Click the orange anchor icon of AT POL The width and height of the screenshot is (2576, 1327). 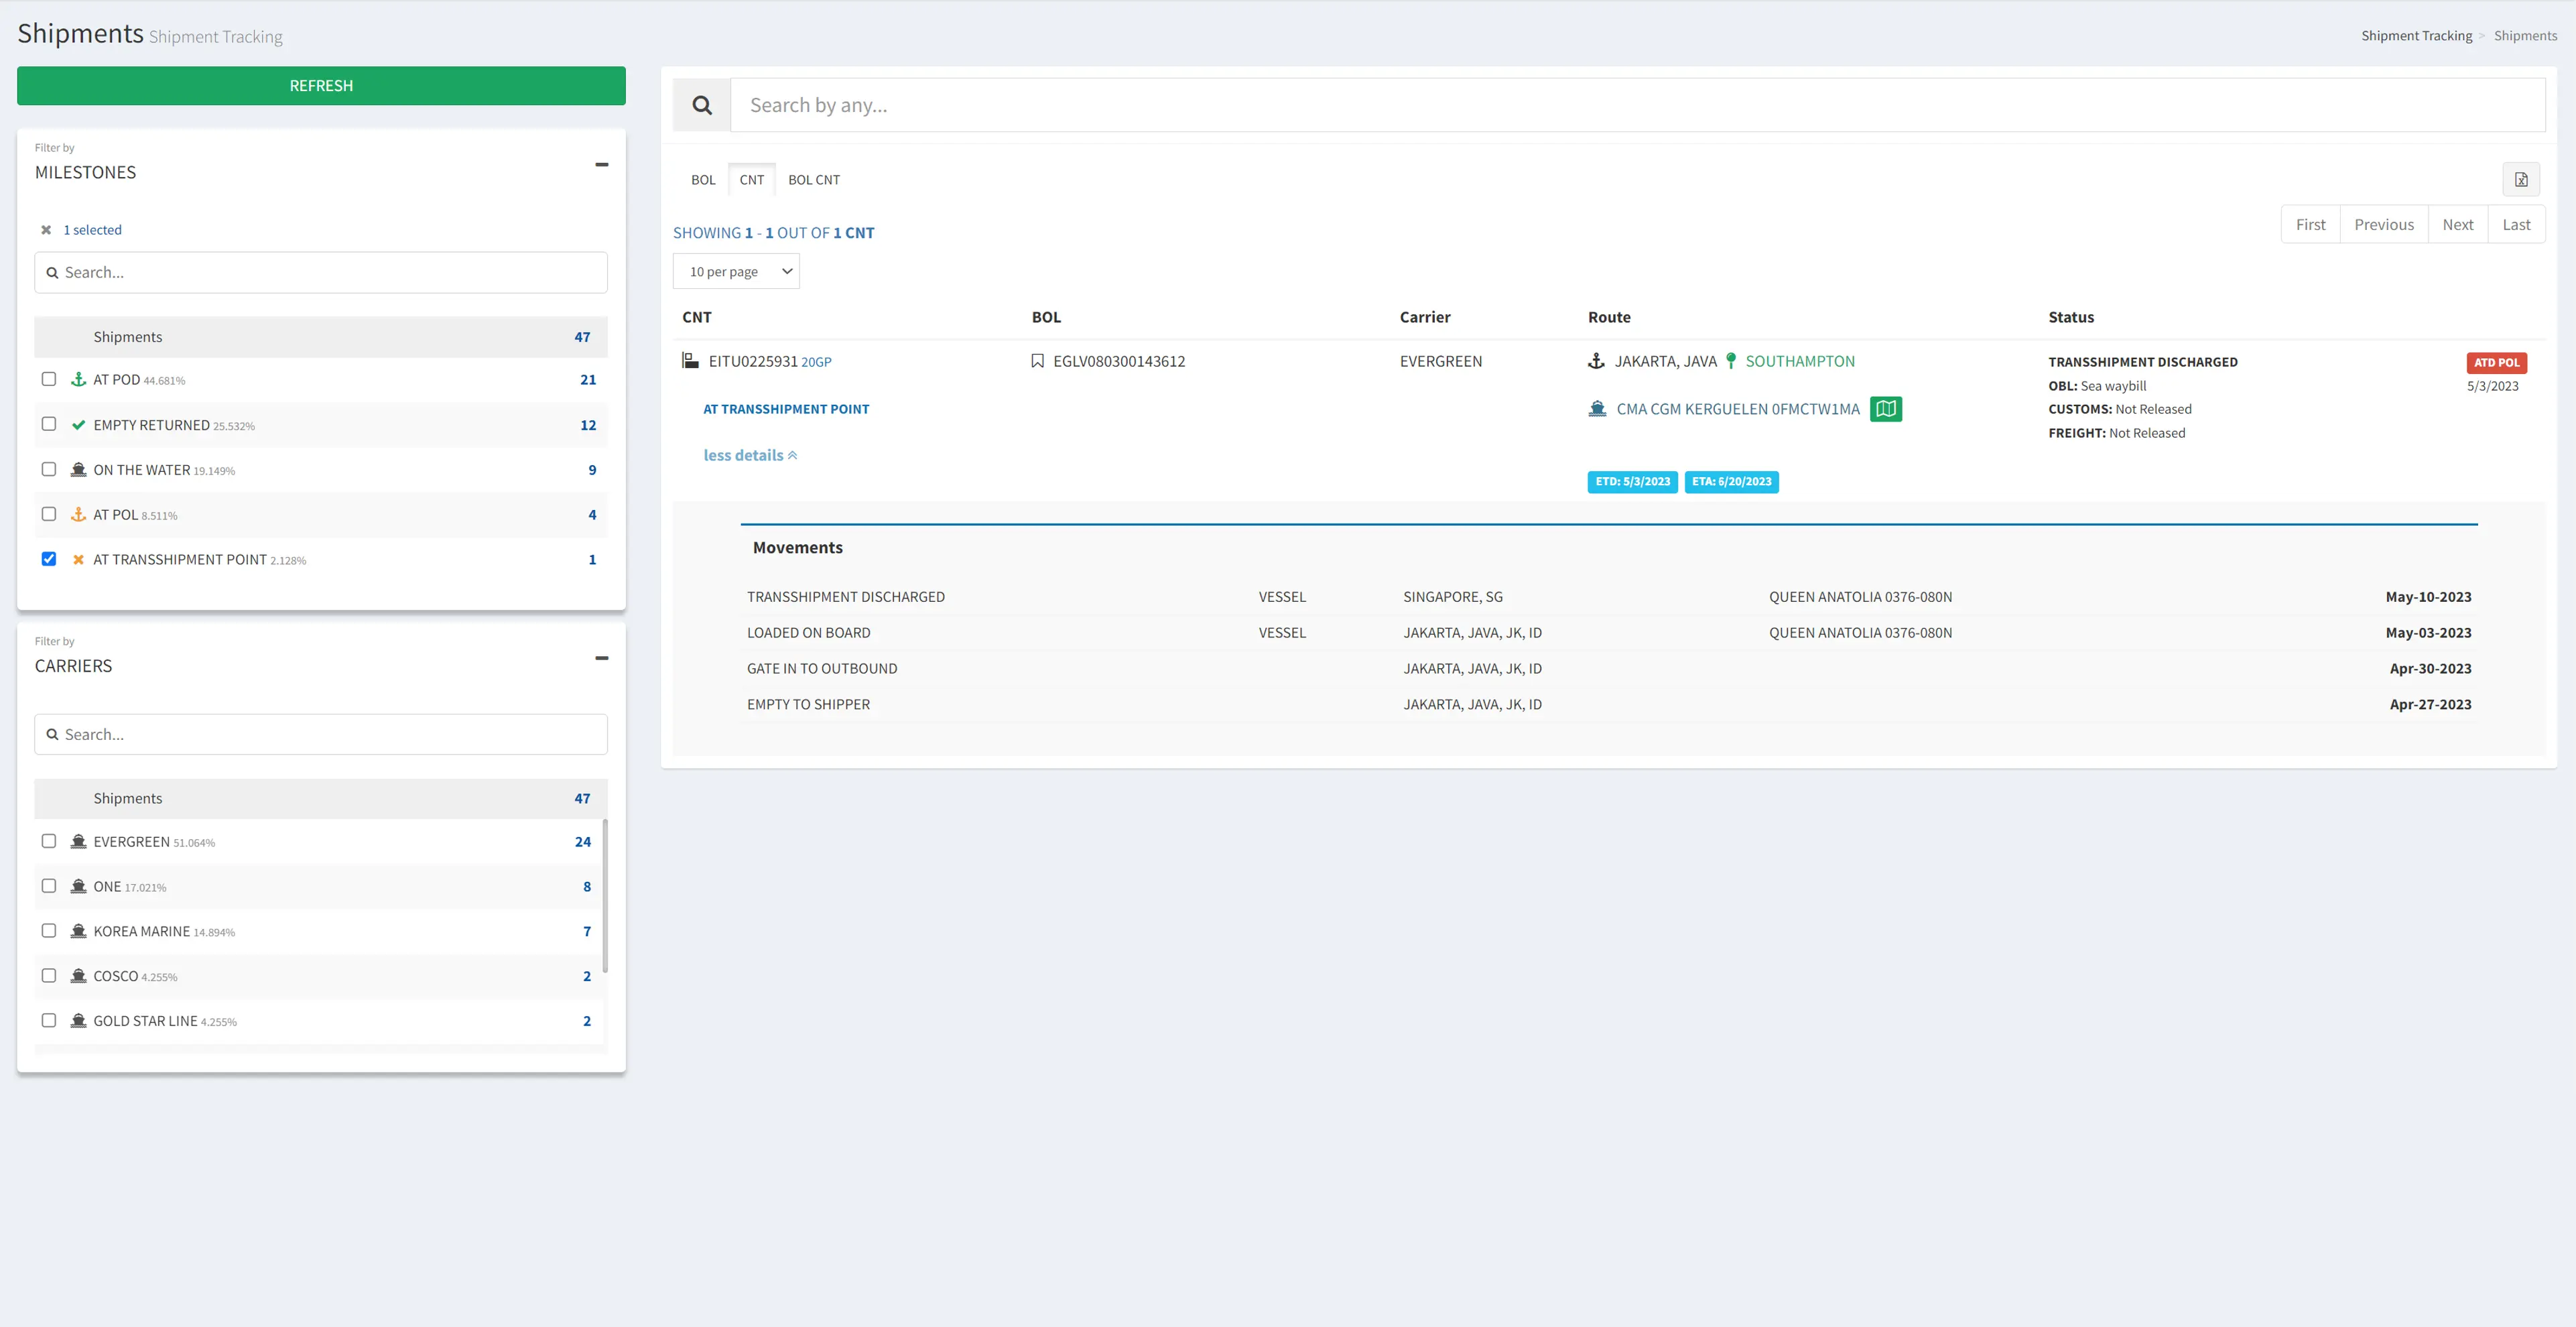click(79, 515)
